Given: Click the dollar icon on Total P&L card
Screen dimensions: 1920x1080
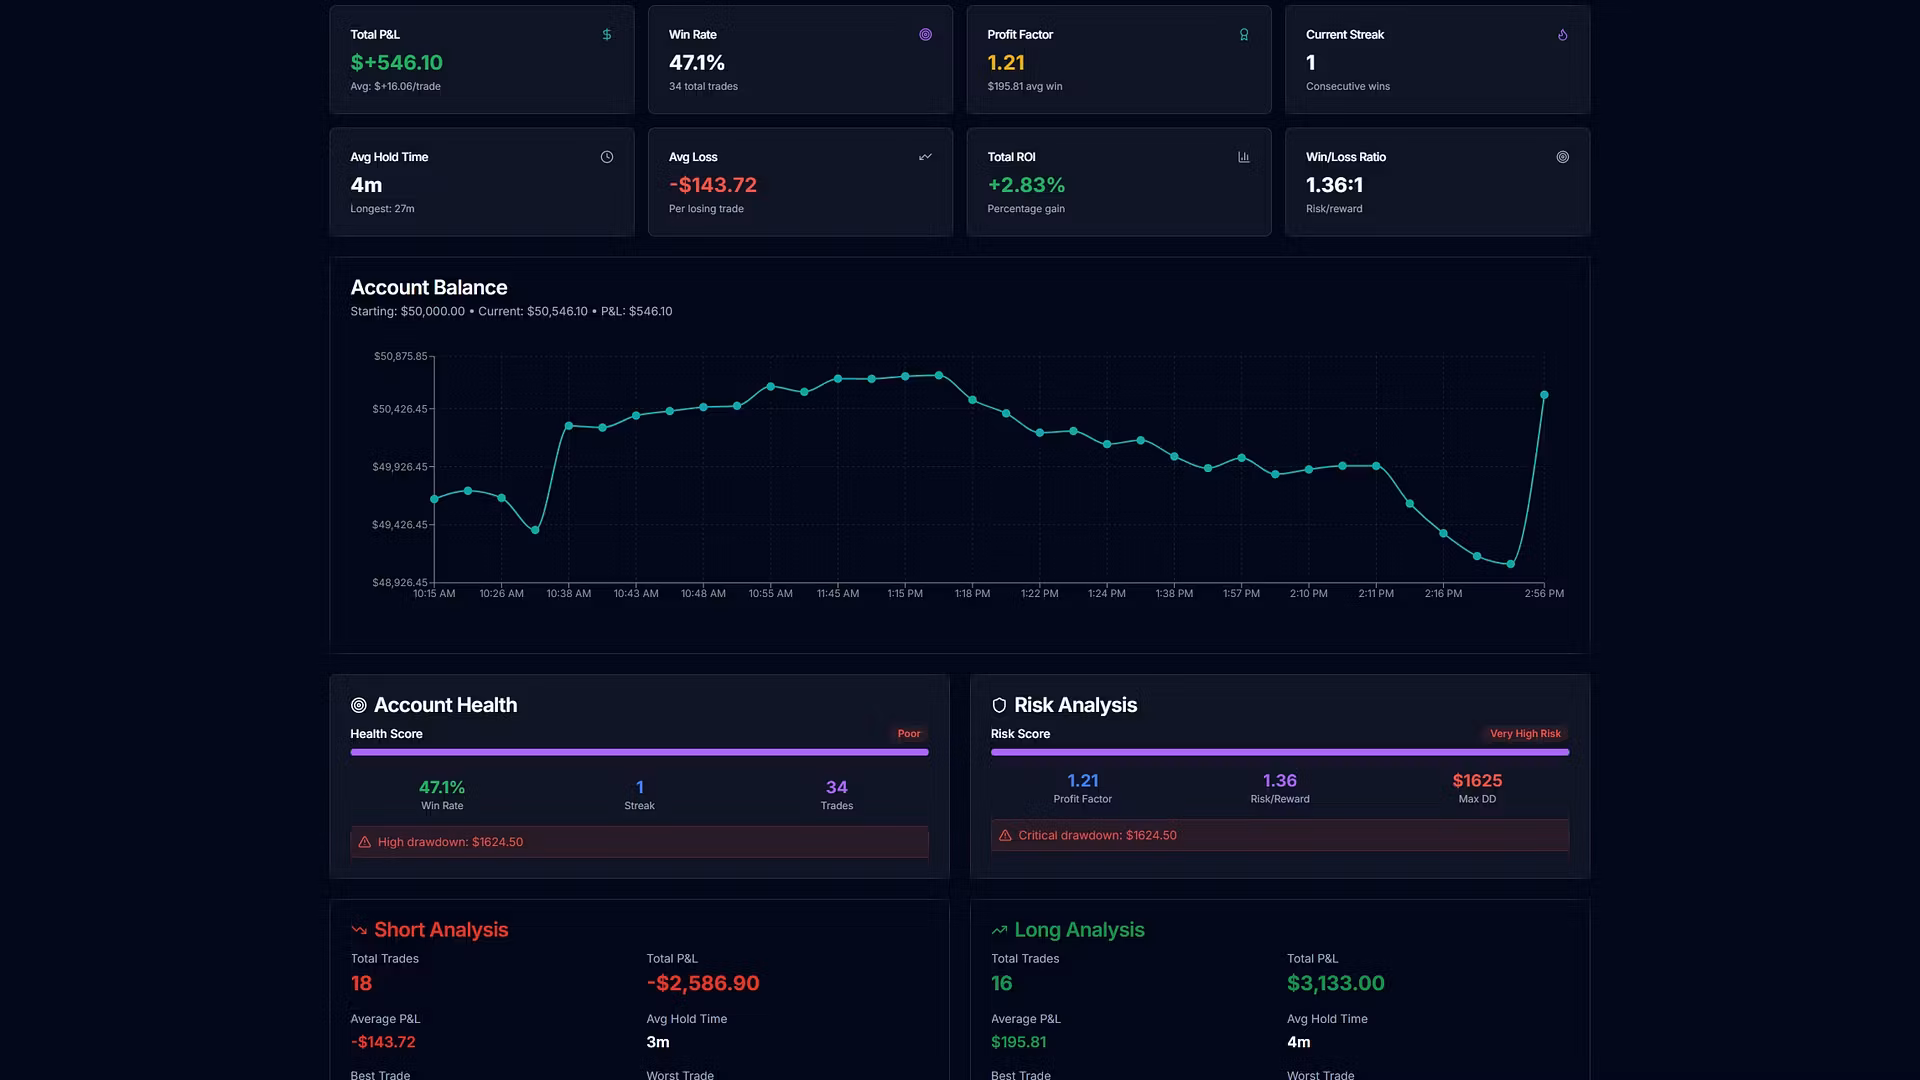Looking at the screenshot, I should click(x=607, y=35).
